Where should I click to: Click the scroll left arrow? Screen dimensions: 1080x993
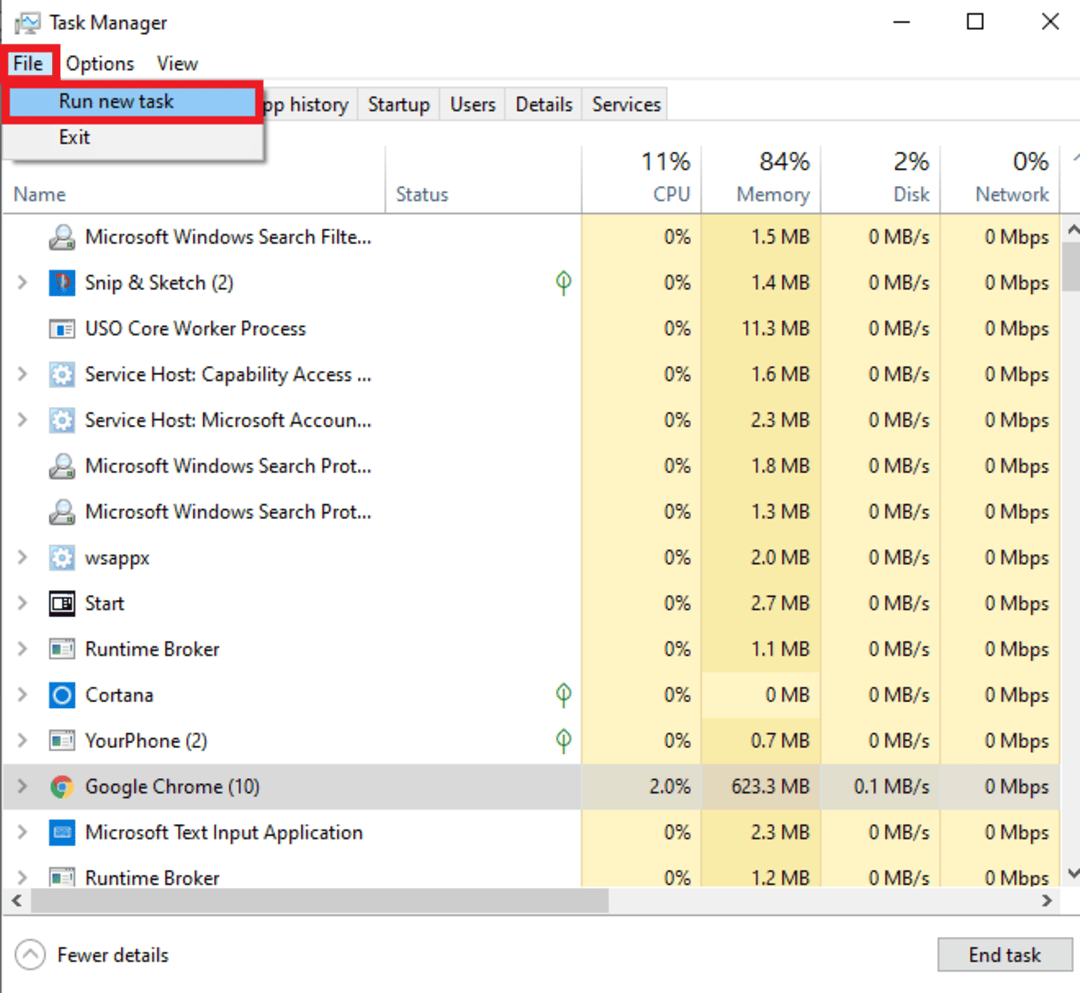(17, 901)
